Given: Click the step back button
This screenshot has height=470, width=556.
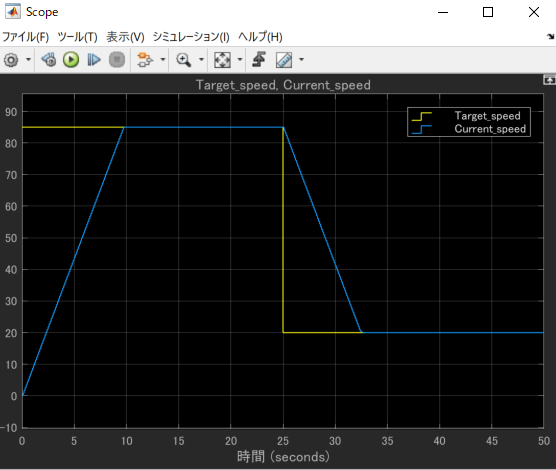Looking at the screenshot, I should [49, 60].
